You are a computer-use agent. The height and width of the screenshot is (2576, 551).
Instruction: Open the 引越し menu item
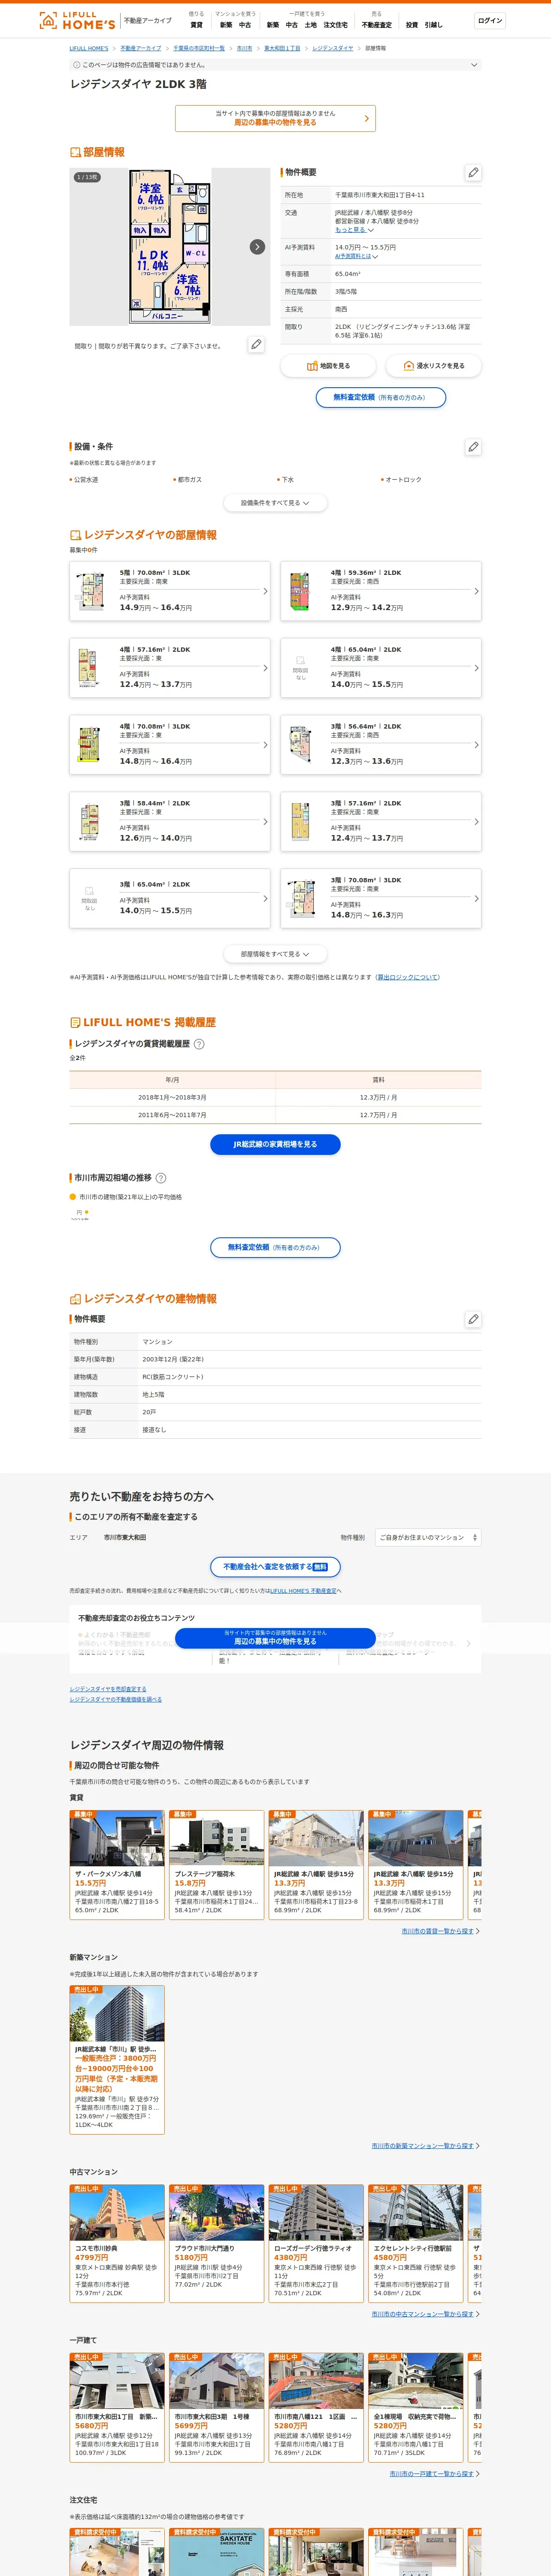(433, 25)
